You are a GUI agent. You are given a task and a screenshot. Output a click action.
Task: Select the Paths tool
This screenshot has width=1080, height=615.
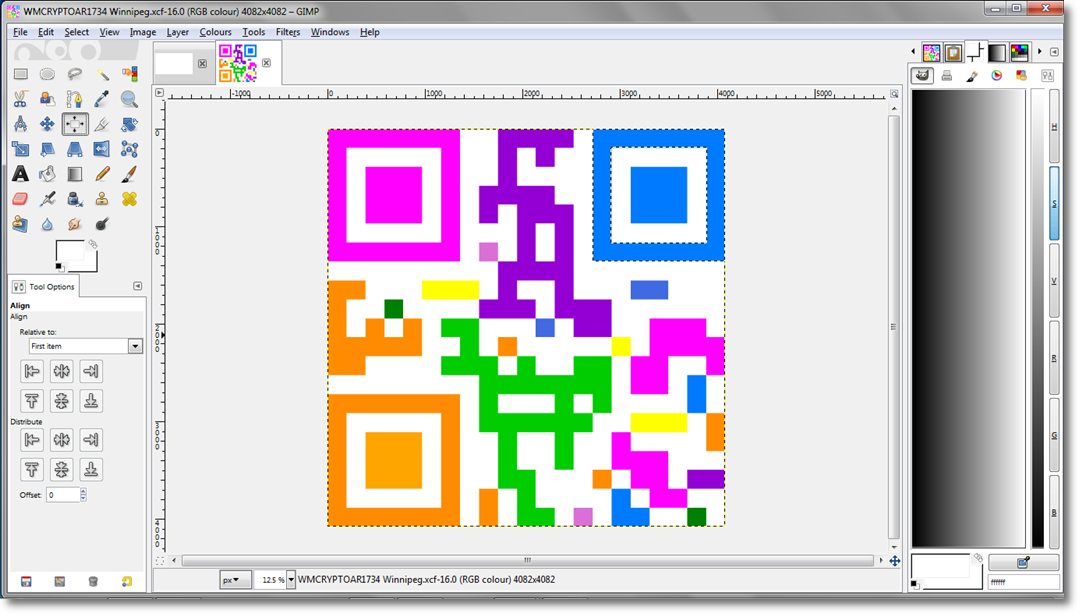(x=74, y=99)
